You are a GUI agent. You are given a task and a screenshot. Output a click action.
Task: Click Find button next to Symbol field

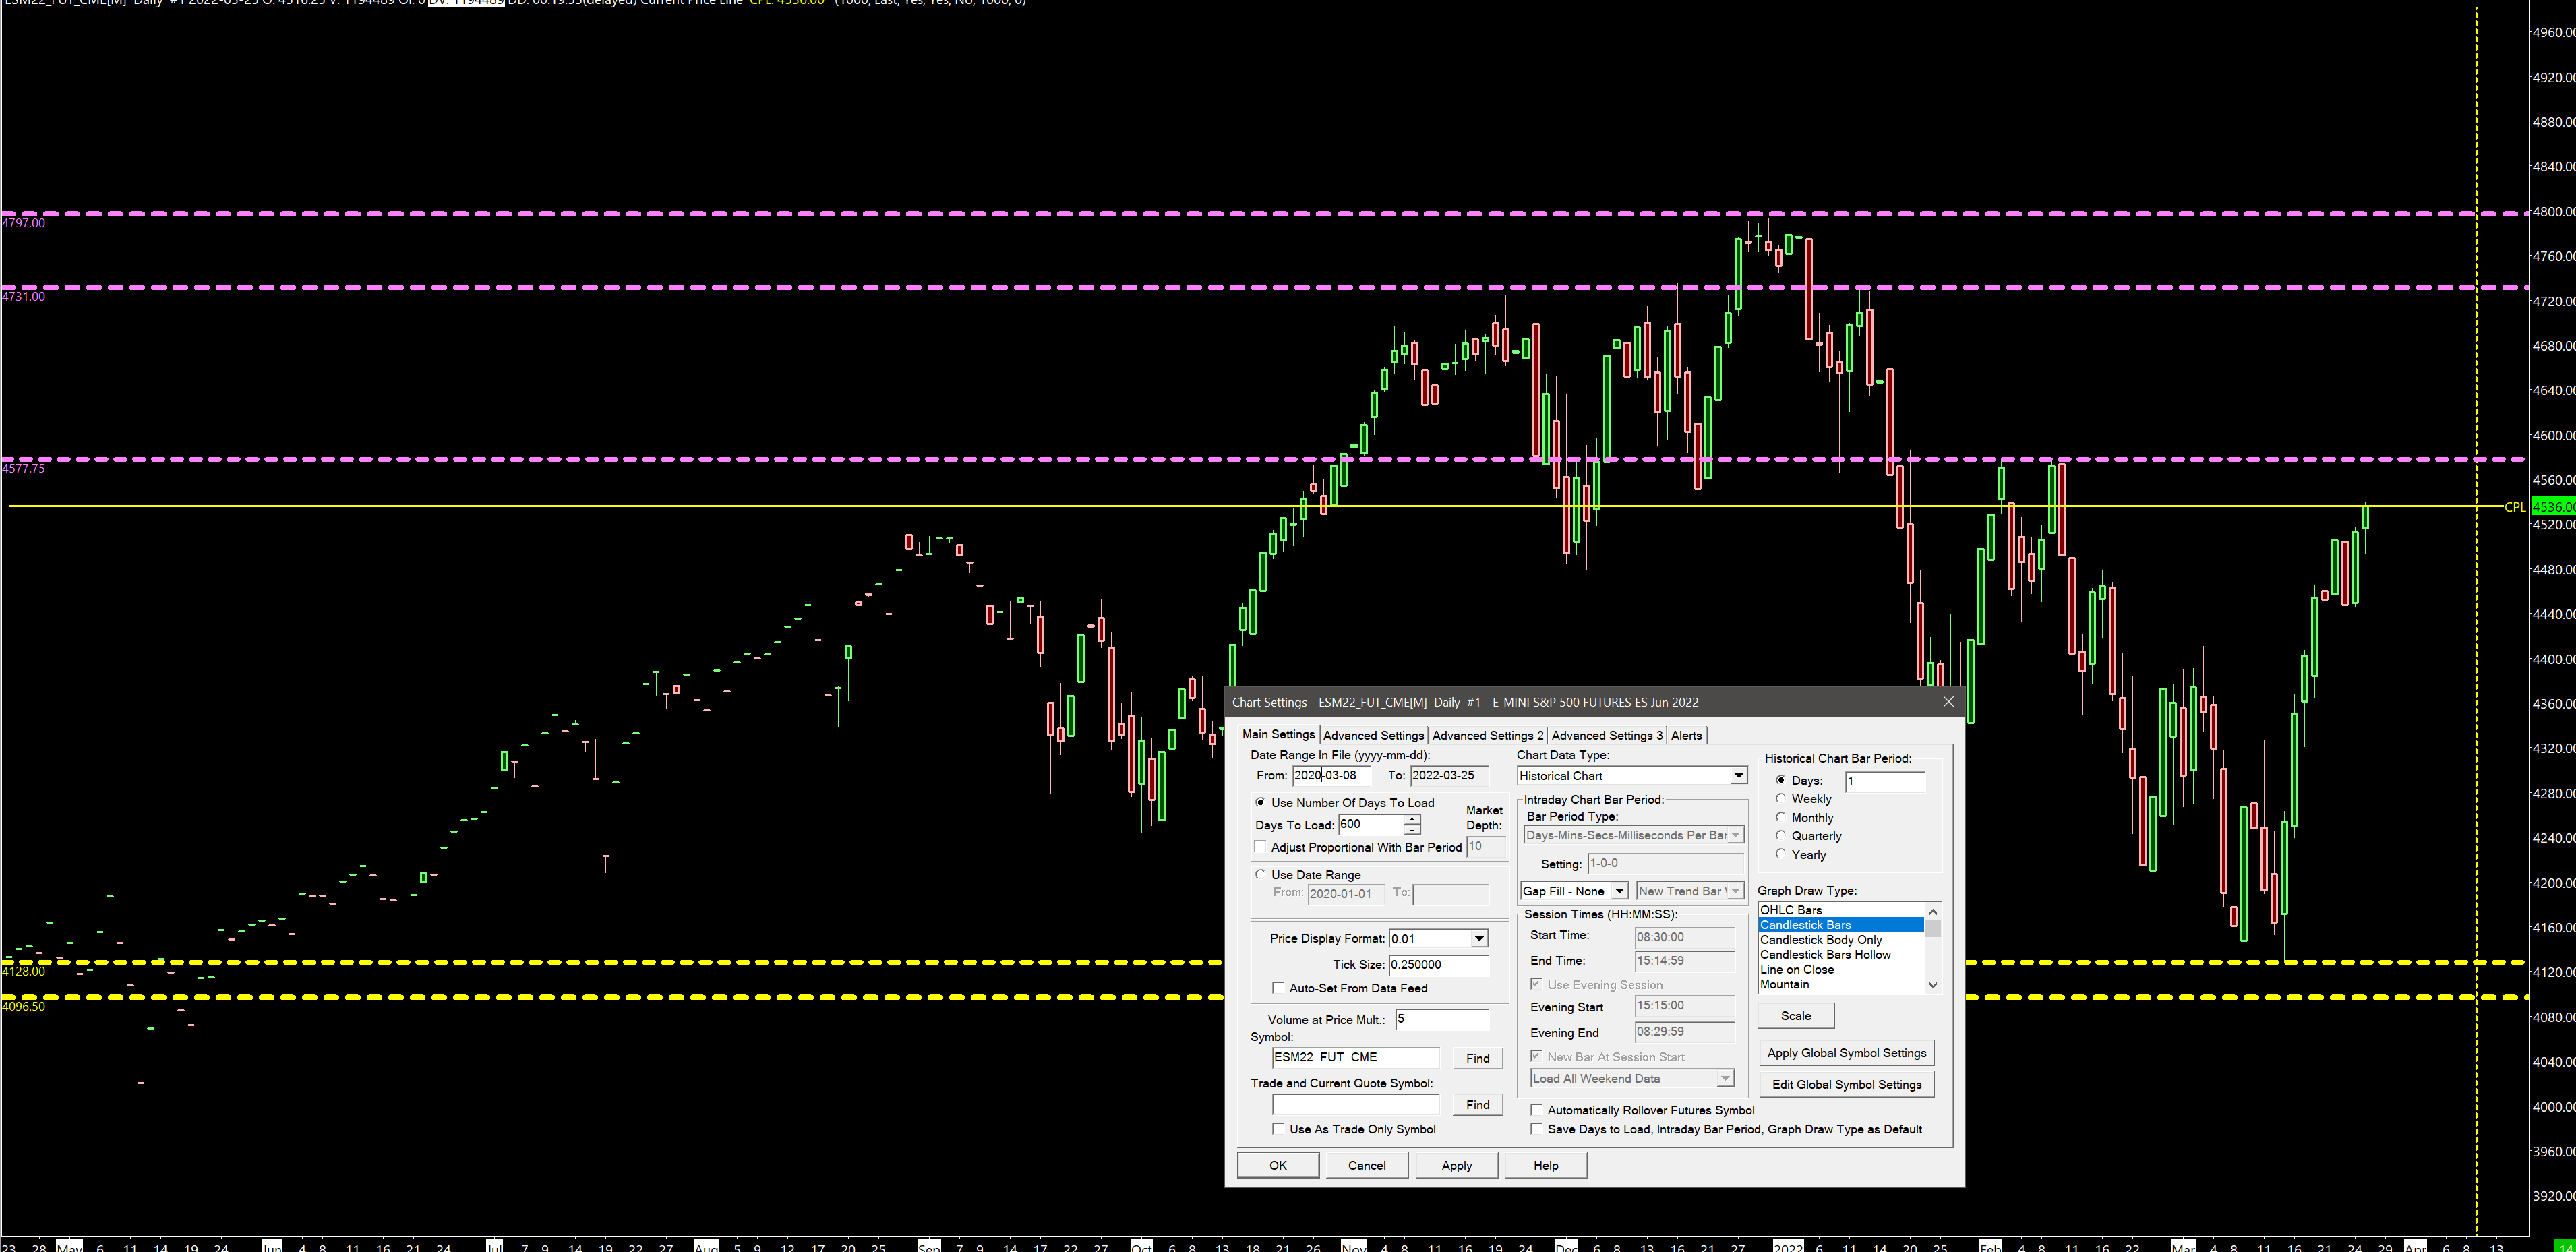click(1477, 1058)
